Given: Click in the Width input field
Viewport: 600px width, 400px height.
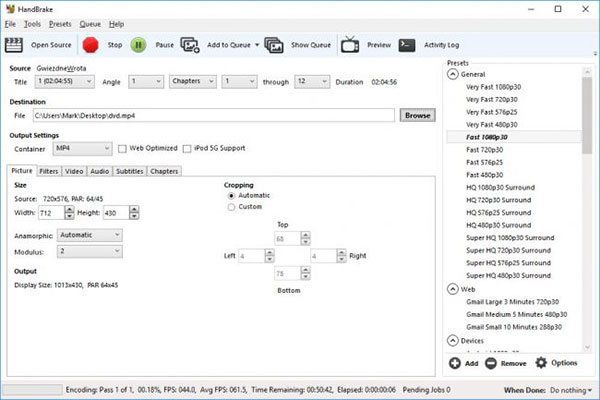Looking at the screenshot, I should (x=51, y=213).
